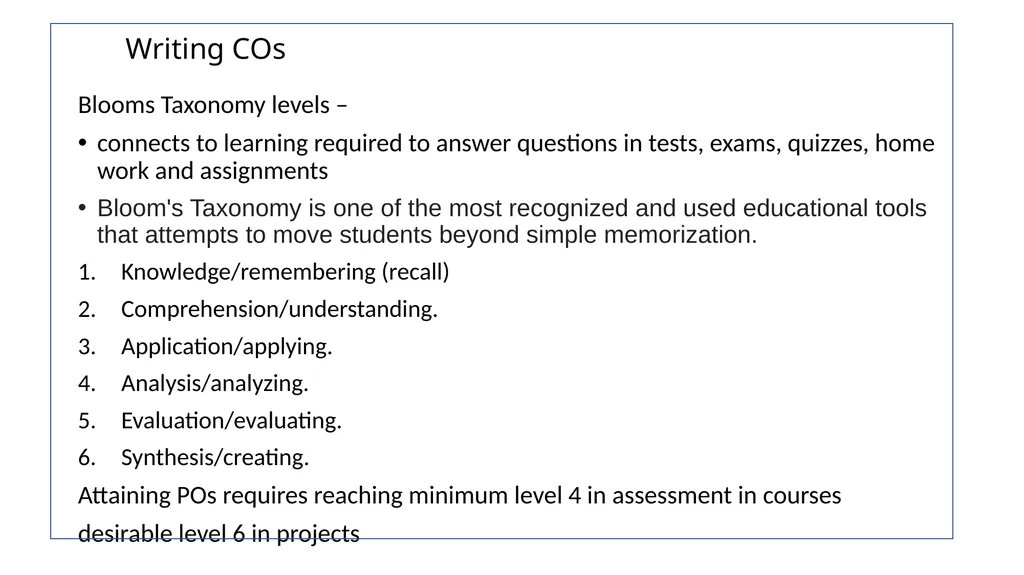Click the text 'work and assignments'
The width and height of the screenshot is (1024, 575).
tap(212, 171)
